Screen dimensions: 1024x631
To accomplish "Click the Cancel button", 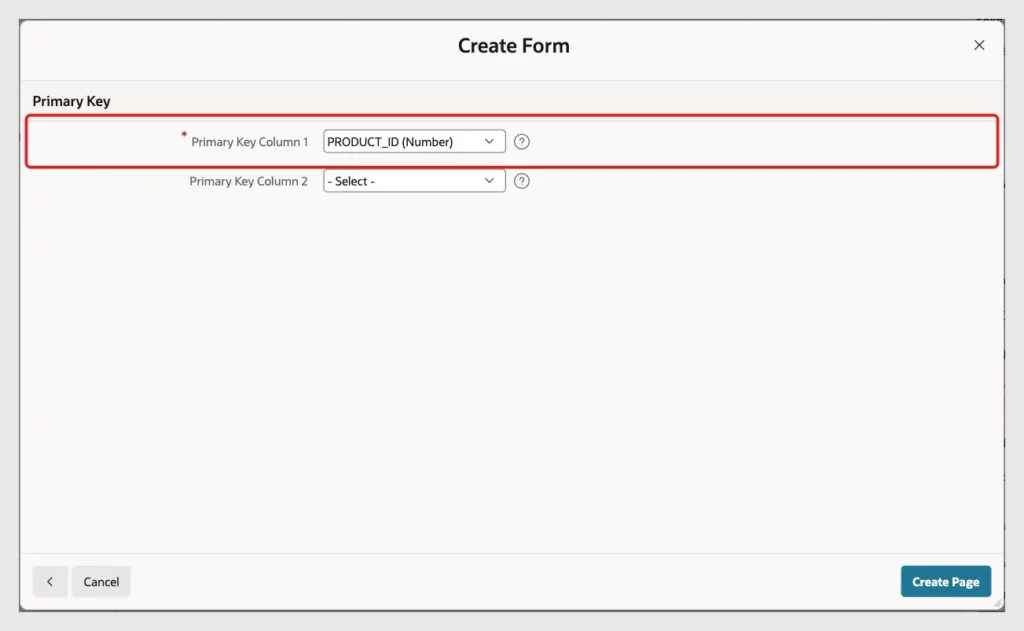I will (101, 581).
